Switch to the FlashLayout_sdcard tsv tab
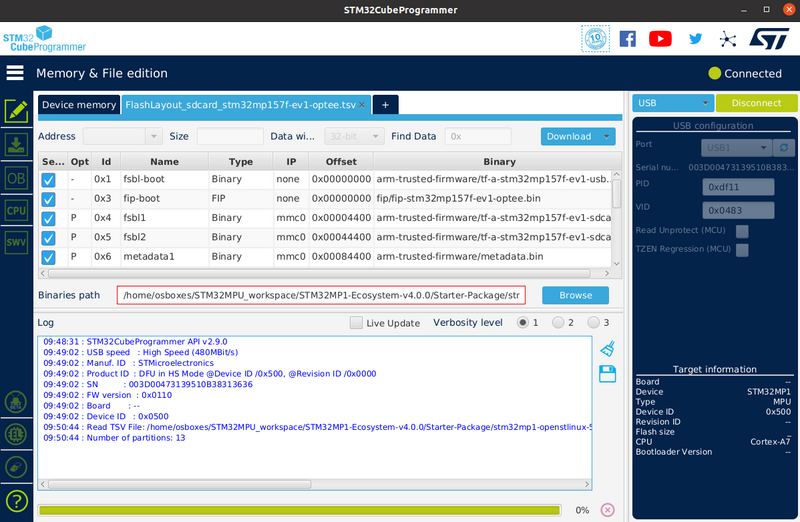The width and height of the screenshot is (800, 522). [240, 105]
